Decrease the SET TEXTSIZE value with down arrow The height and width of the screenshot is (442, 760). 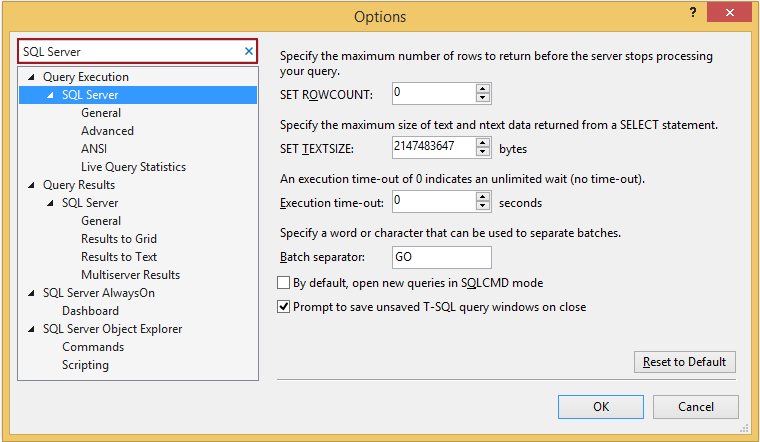[x=484, y=153]
